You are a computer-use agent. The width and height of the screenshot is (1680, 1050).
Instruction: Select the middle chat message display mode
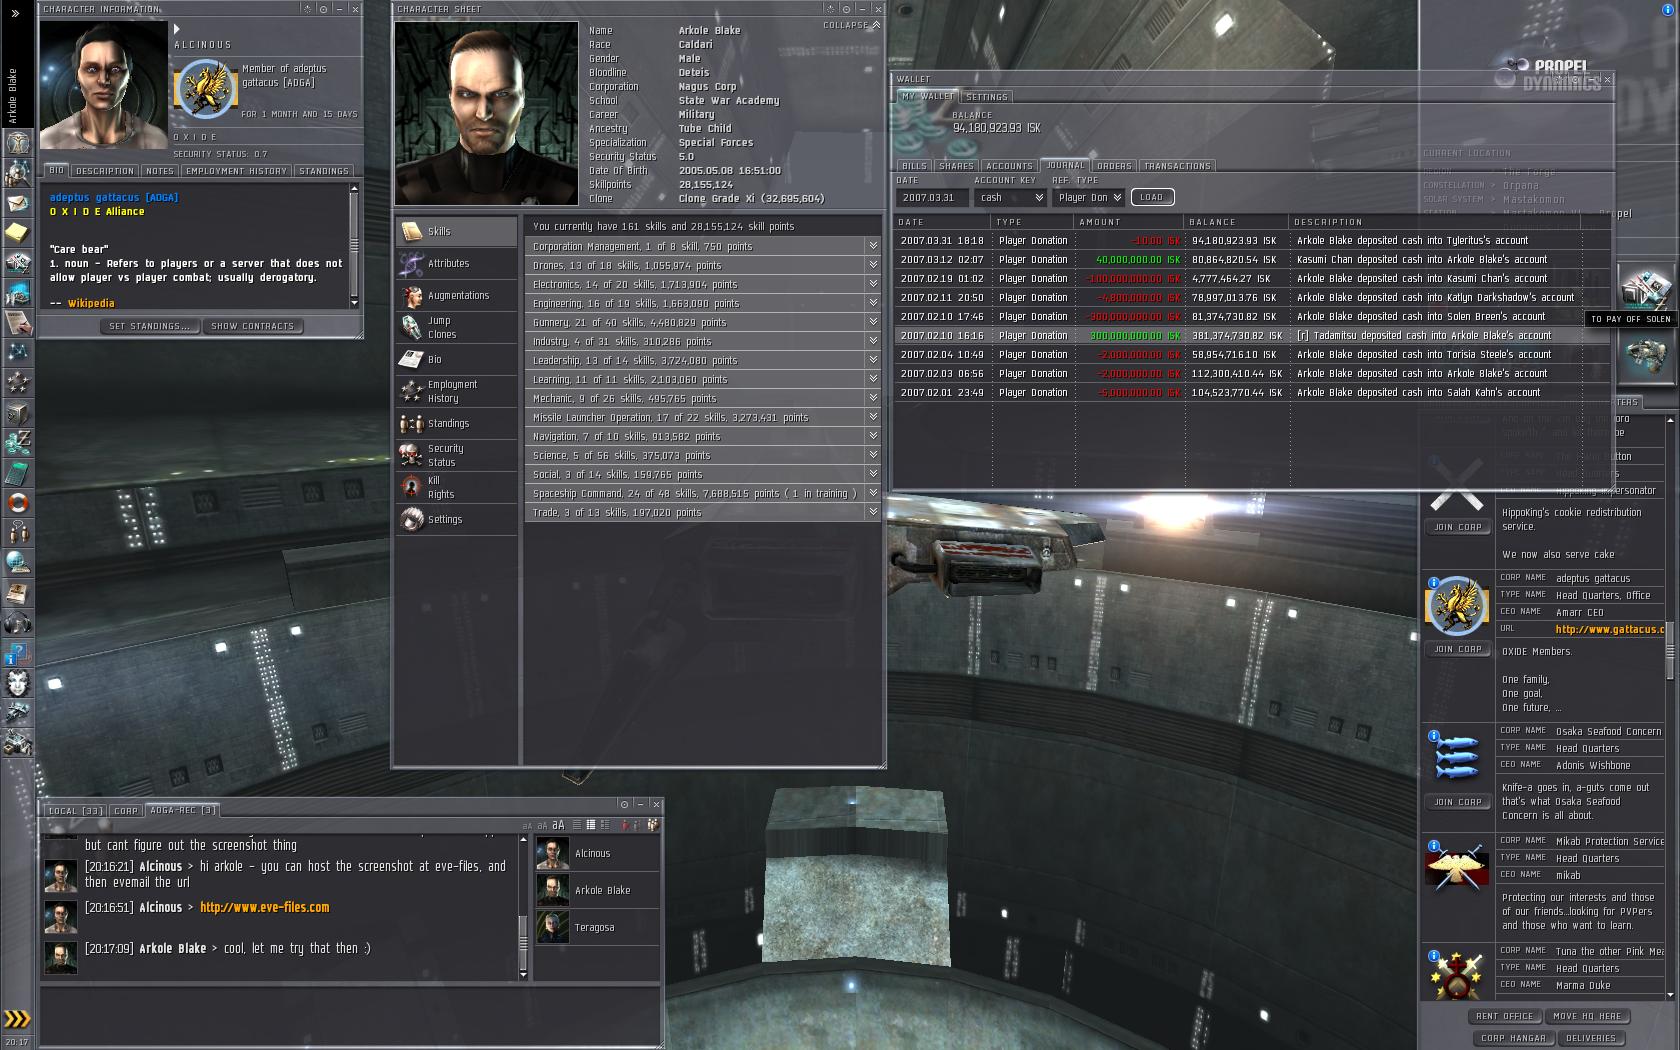591,825
